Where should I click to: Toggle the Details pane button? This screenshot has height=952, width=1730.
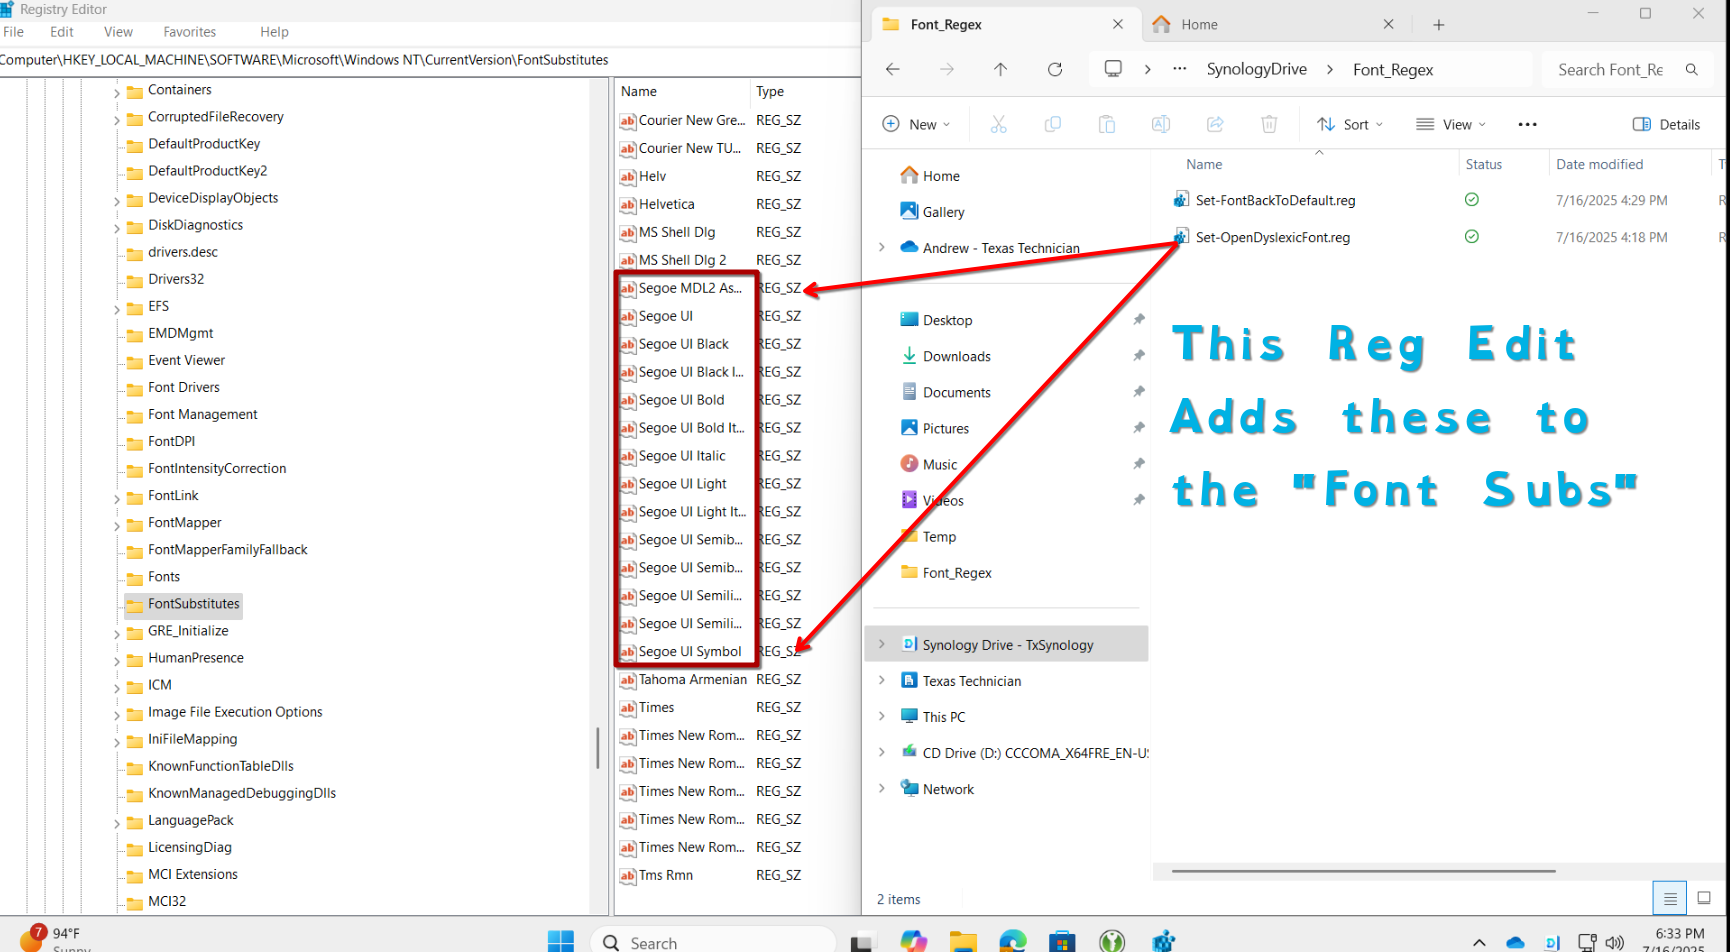(x=1667, y=124)
